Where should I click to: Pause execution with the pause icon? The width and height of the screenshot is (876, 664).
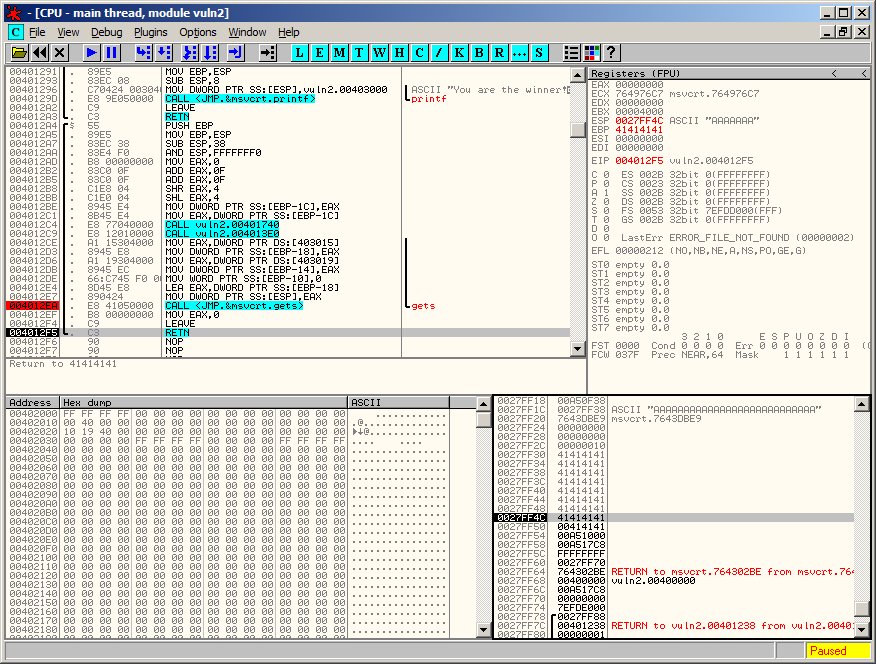(112, 52)
